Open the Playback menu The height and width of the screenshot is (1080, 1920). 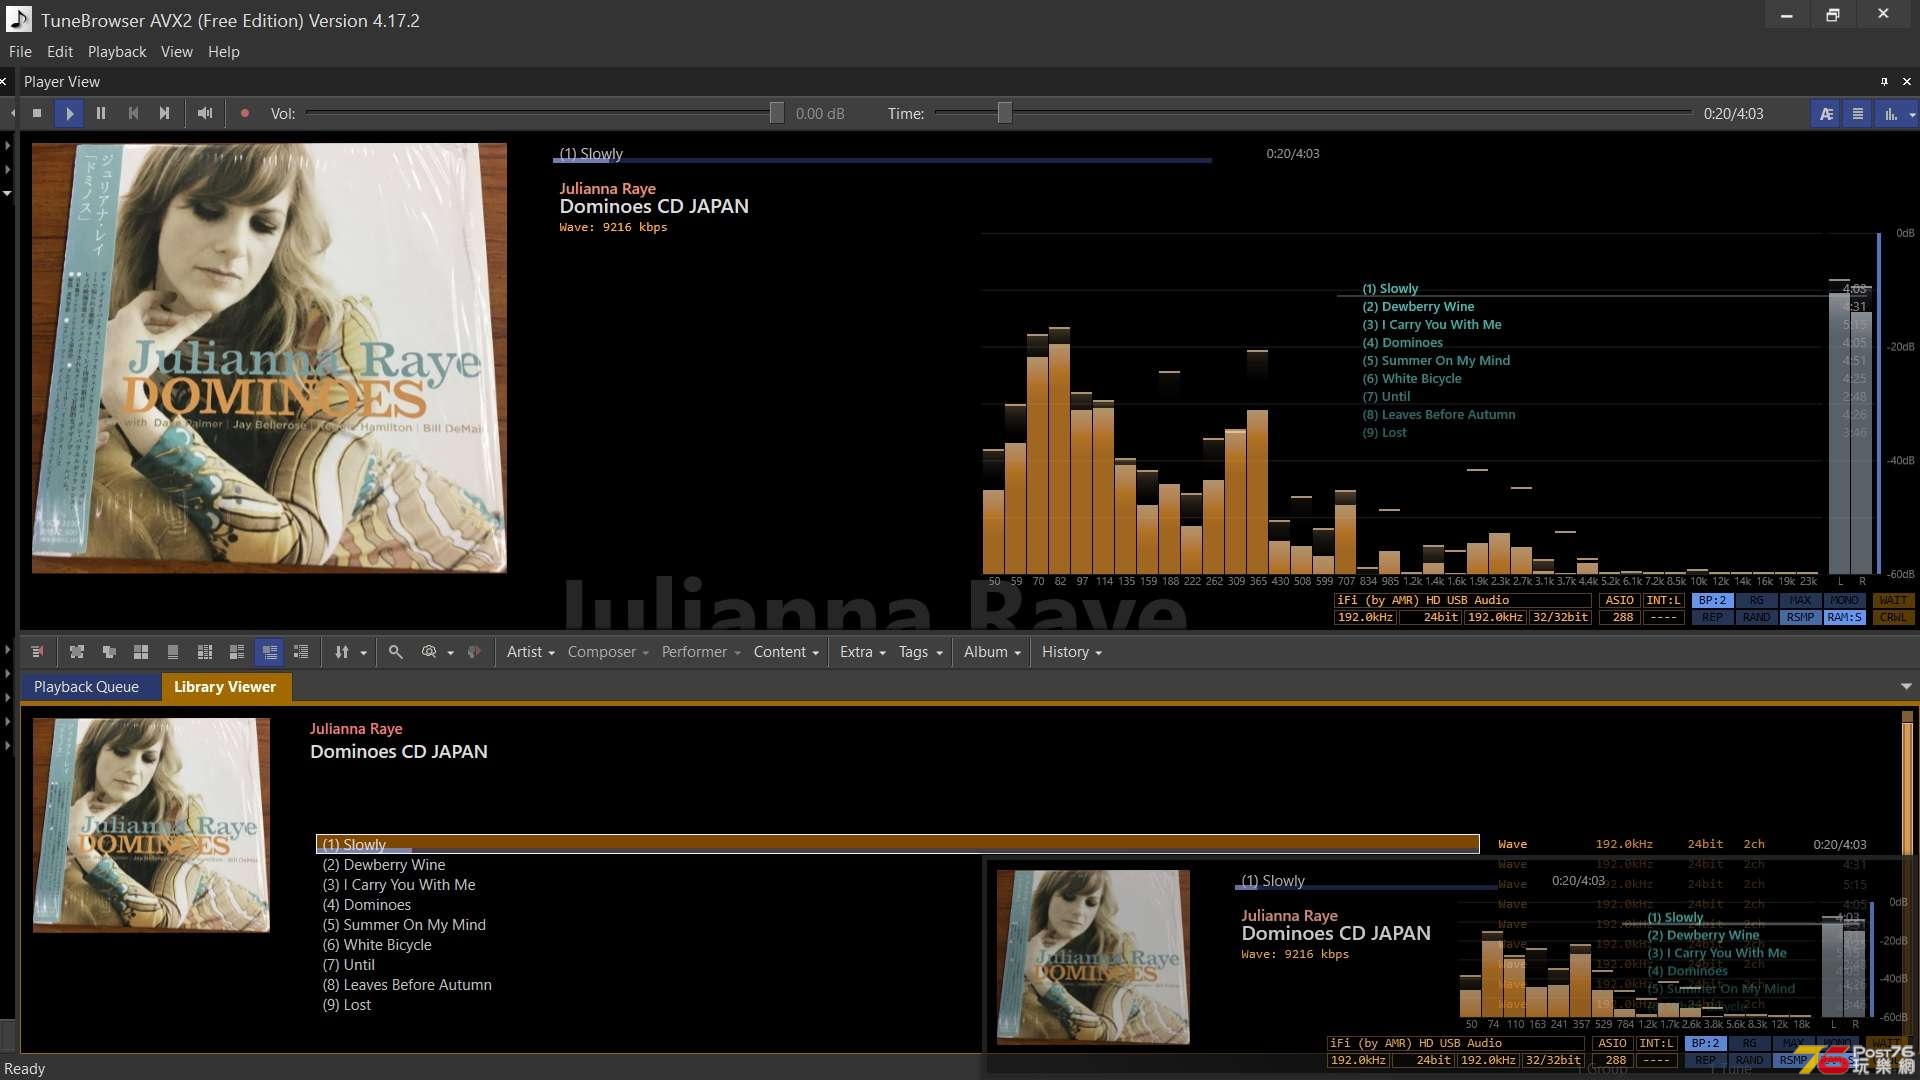click(117, 52)
